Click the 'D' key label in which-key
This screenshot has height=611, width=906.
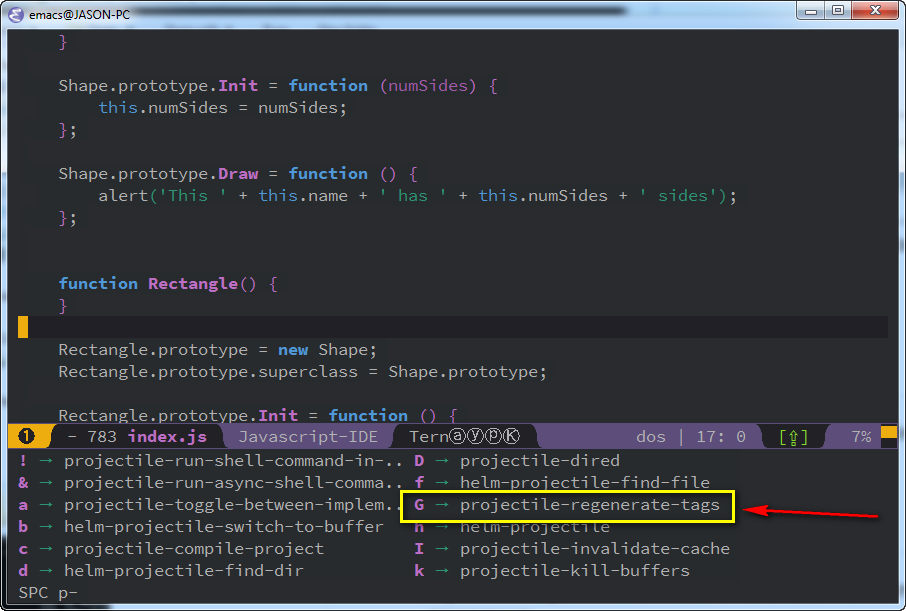419,461
